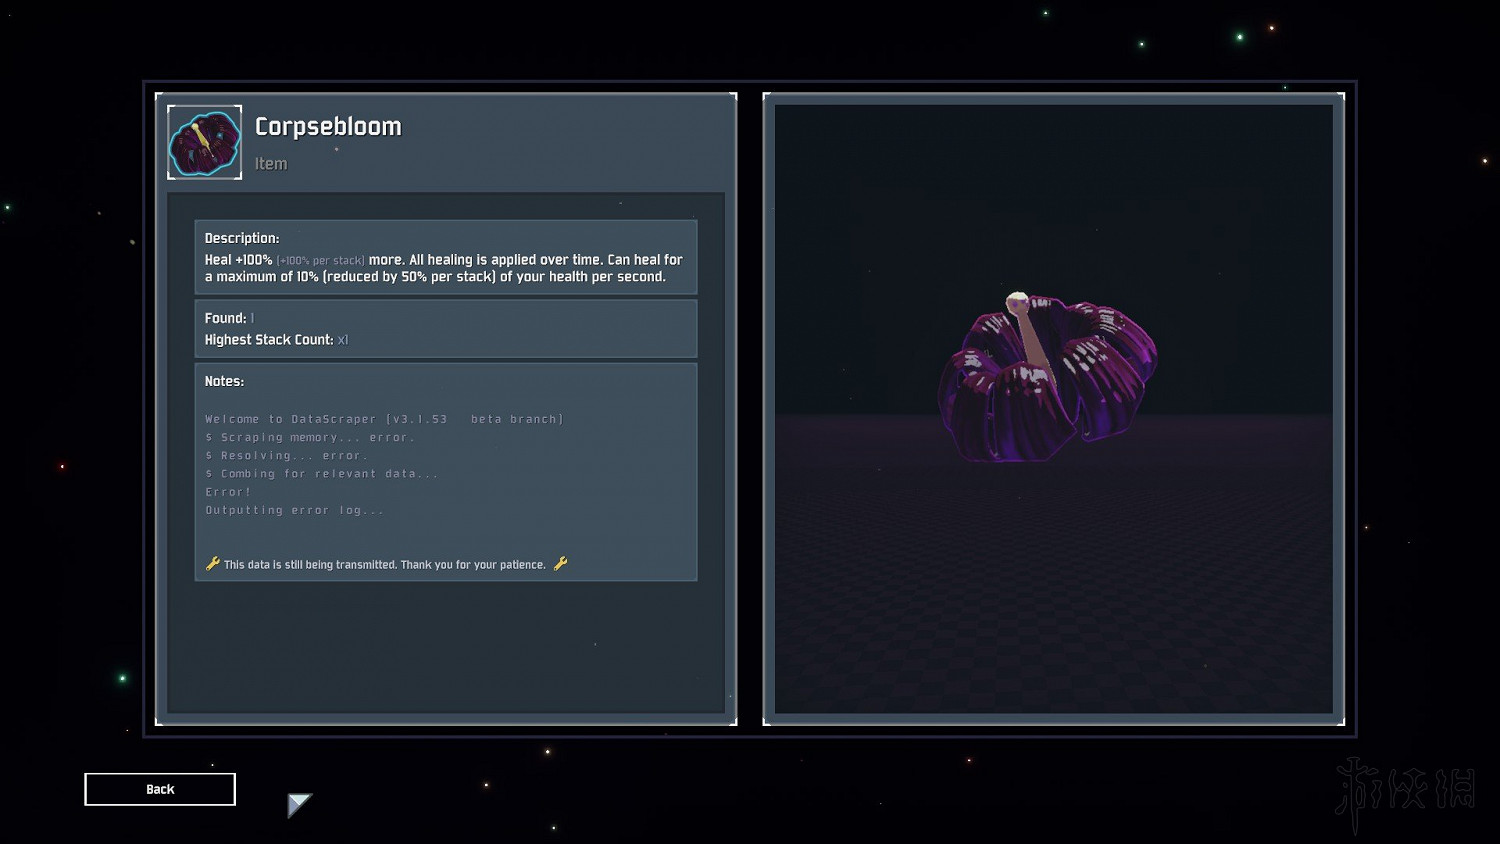Click the "data is still being transmitted" message

384,565
